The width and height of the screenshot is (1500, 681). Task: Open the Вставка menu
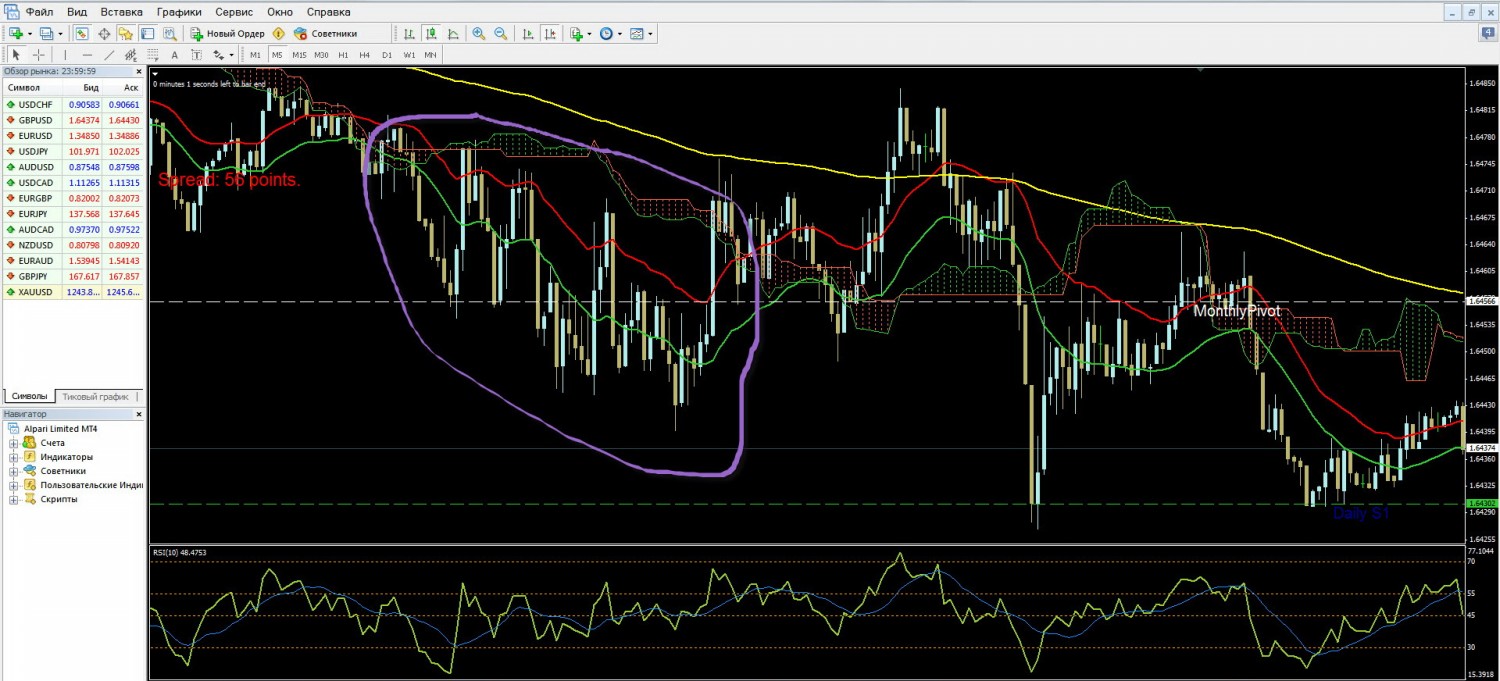[x=121, y=12]
